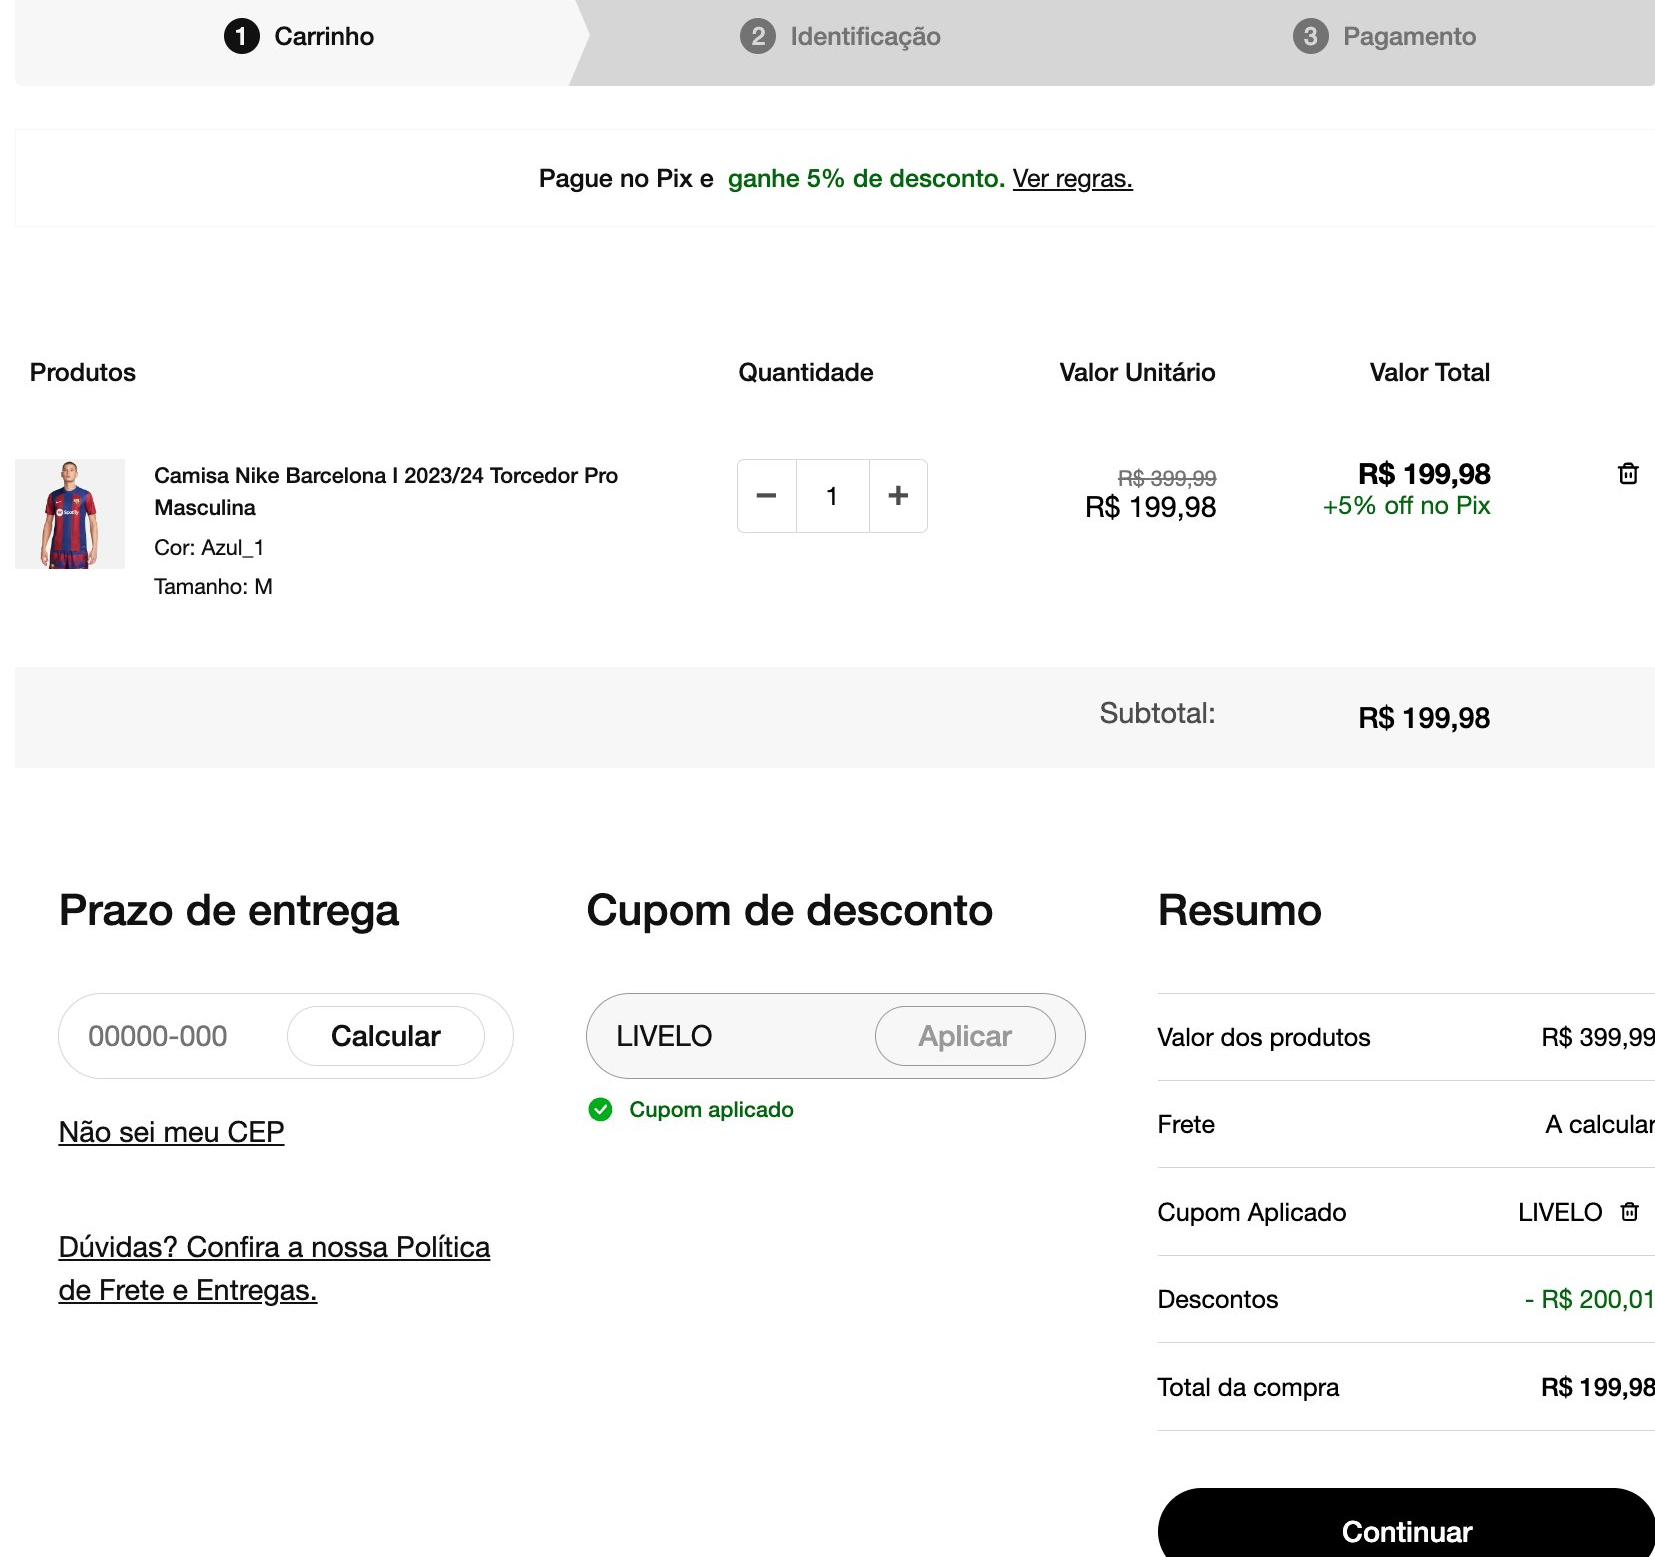
Task: Go to the Identificação step
Action: [840, 37]
